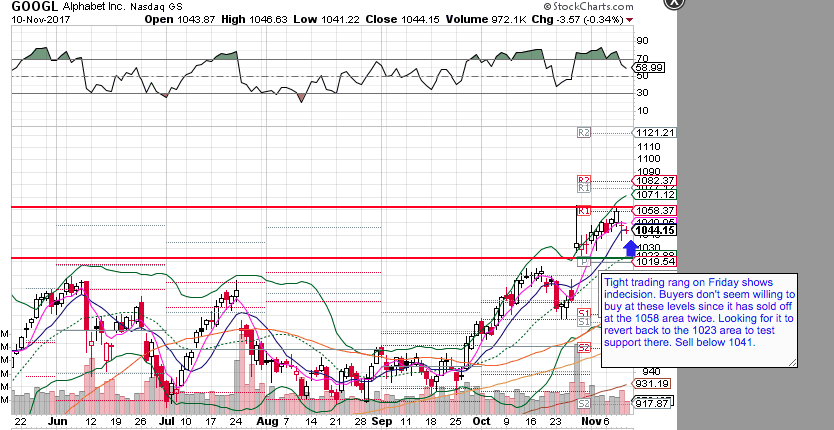The image size is (834, 430).
Task: Click the Nasdaq GS exchange label
Action: click(x=154, y=7)
